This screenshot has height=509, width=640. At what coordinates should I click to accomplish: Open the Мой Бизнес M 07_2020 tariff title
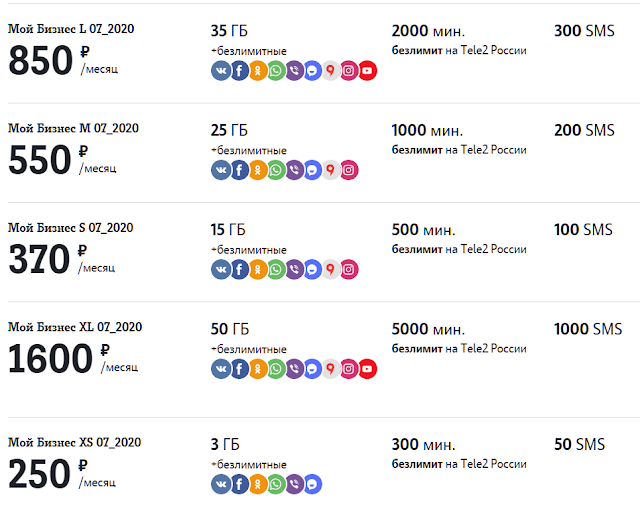pos(73,128)
